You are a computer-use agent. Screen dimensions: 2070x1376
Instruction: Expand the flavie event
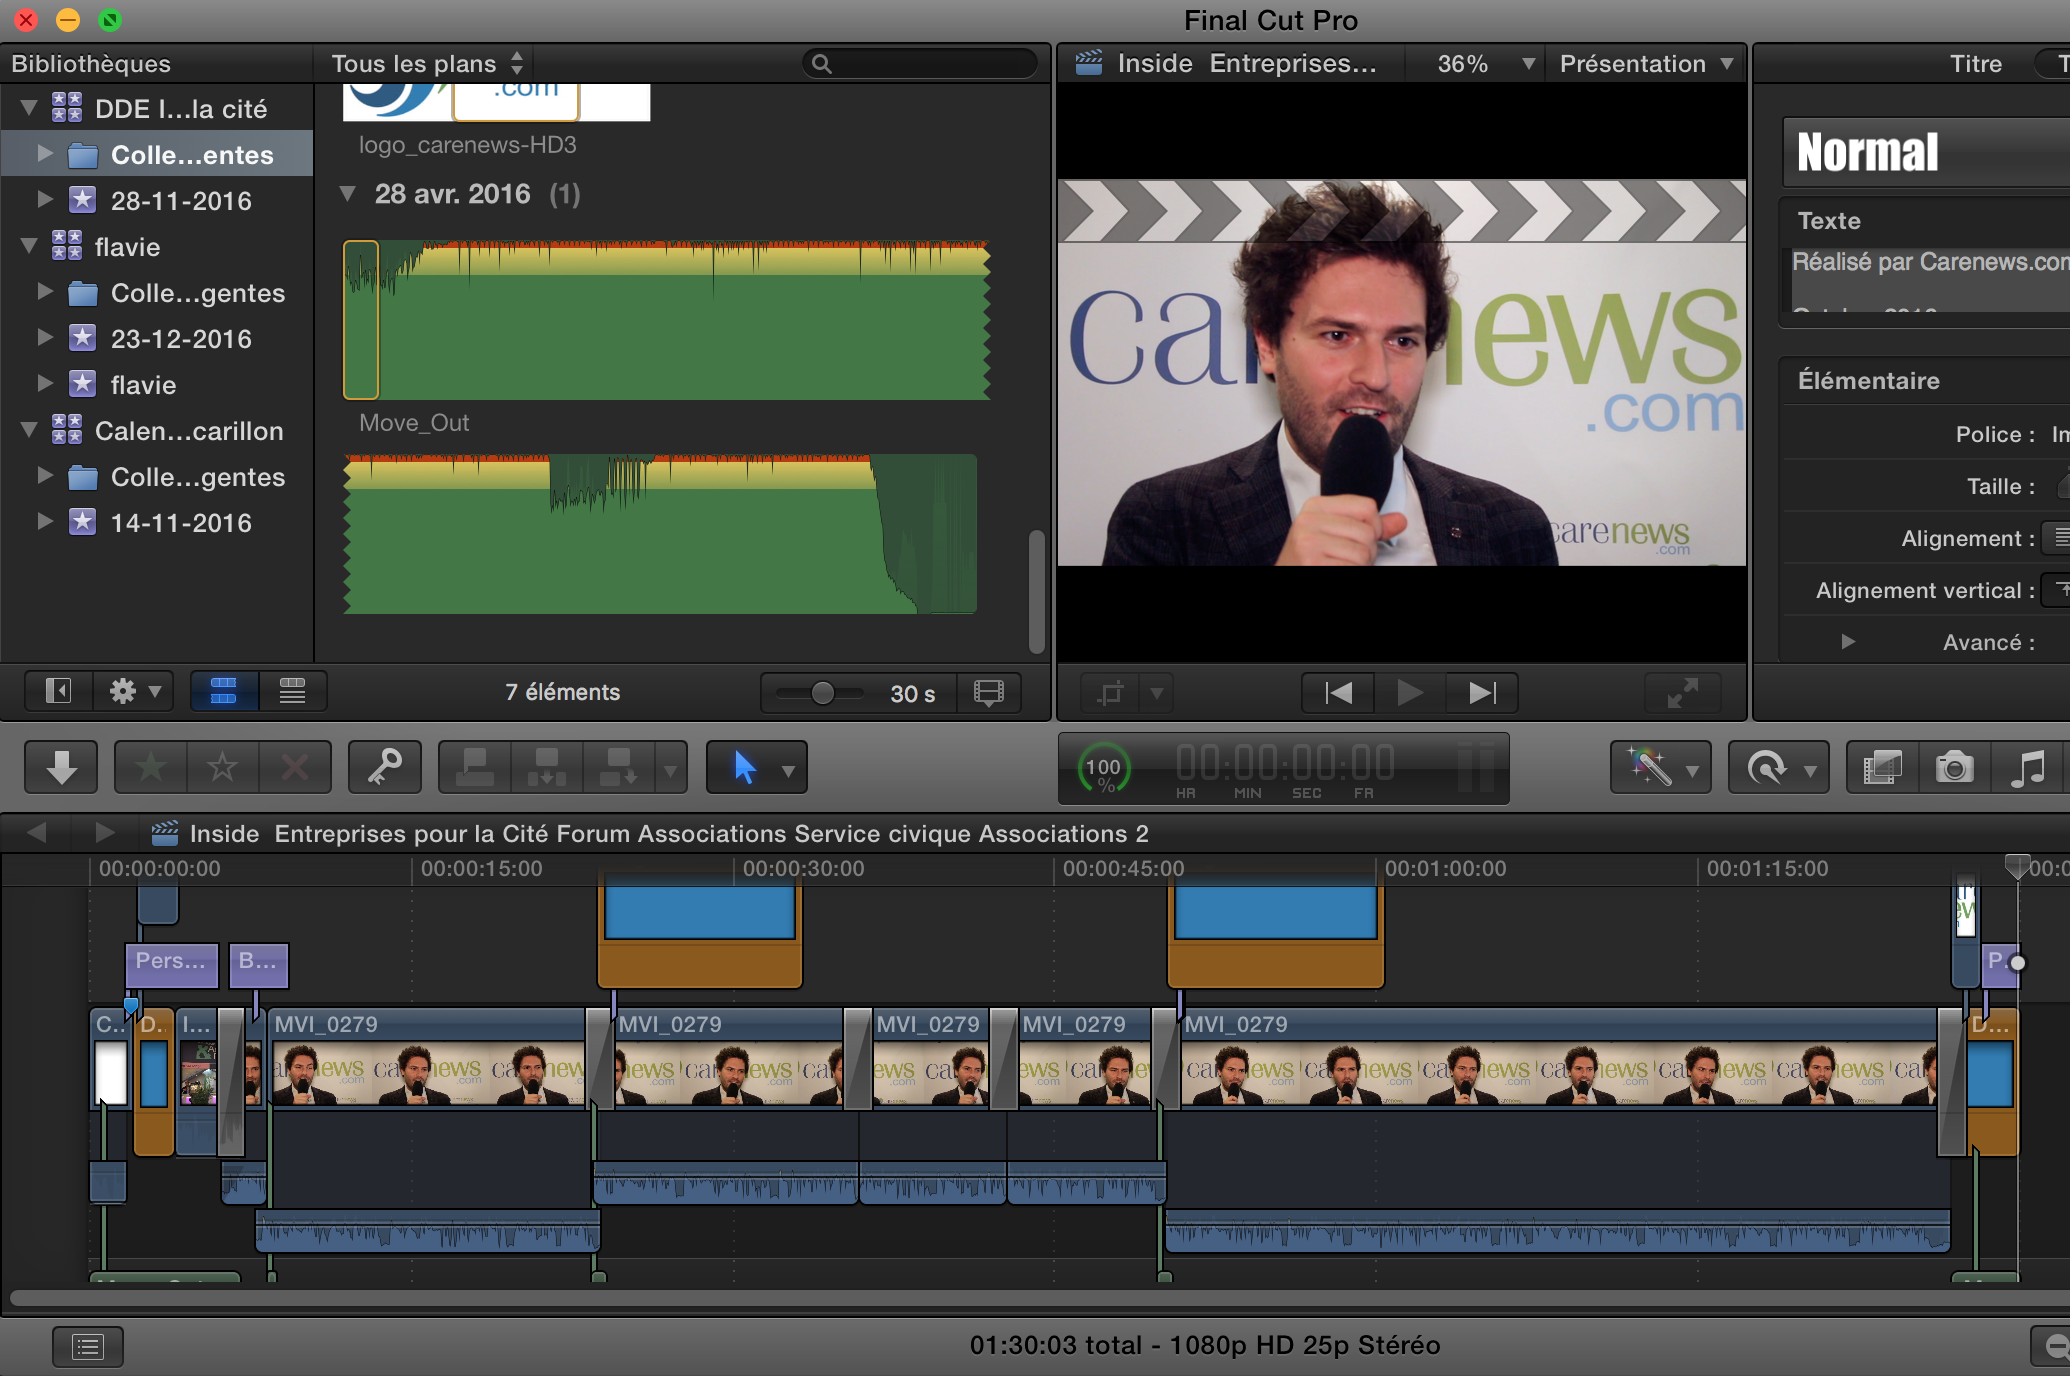click(x=44, y=383)
